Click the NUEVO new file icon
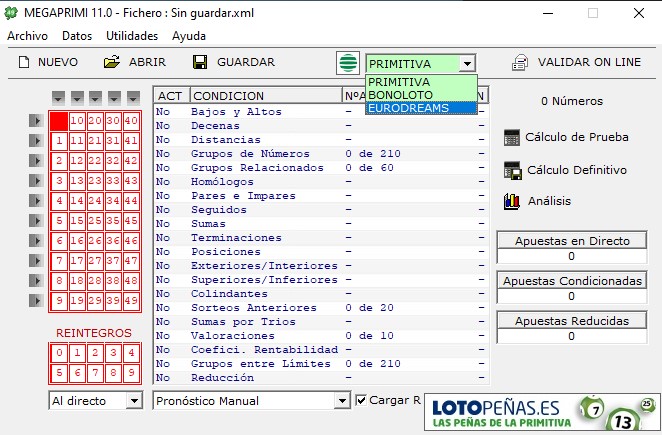The image size is (662, 435). pyautogui.click(x=24, y=62)
